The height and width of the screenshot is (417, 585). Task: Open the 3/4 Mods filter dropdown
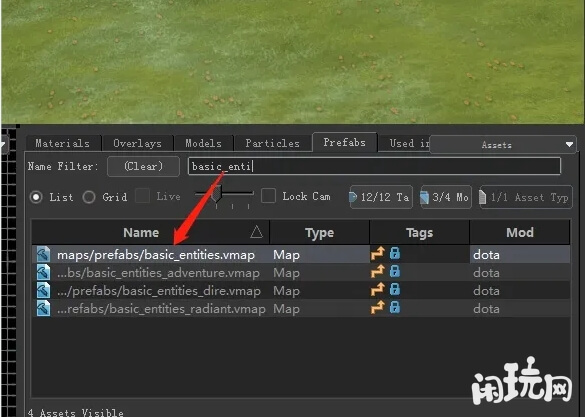(446, 197)
